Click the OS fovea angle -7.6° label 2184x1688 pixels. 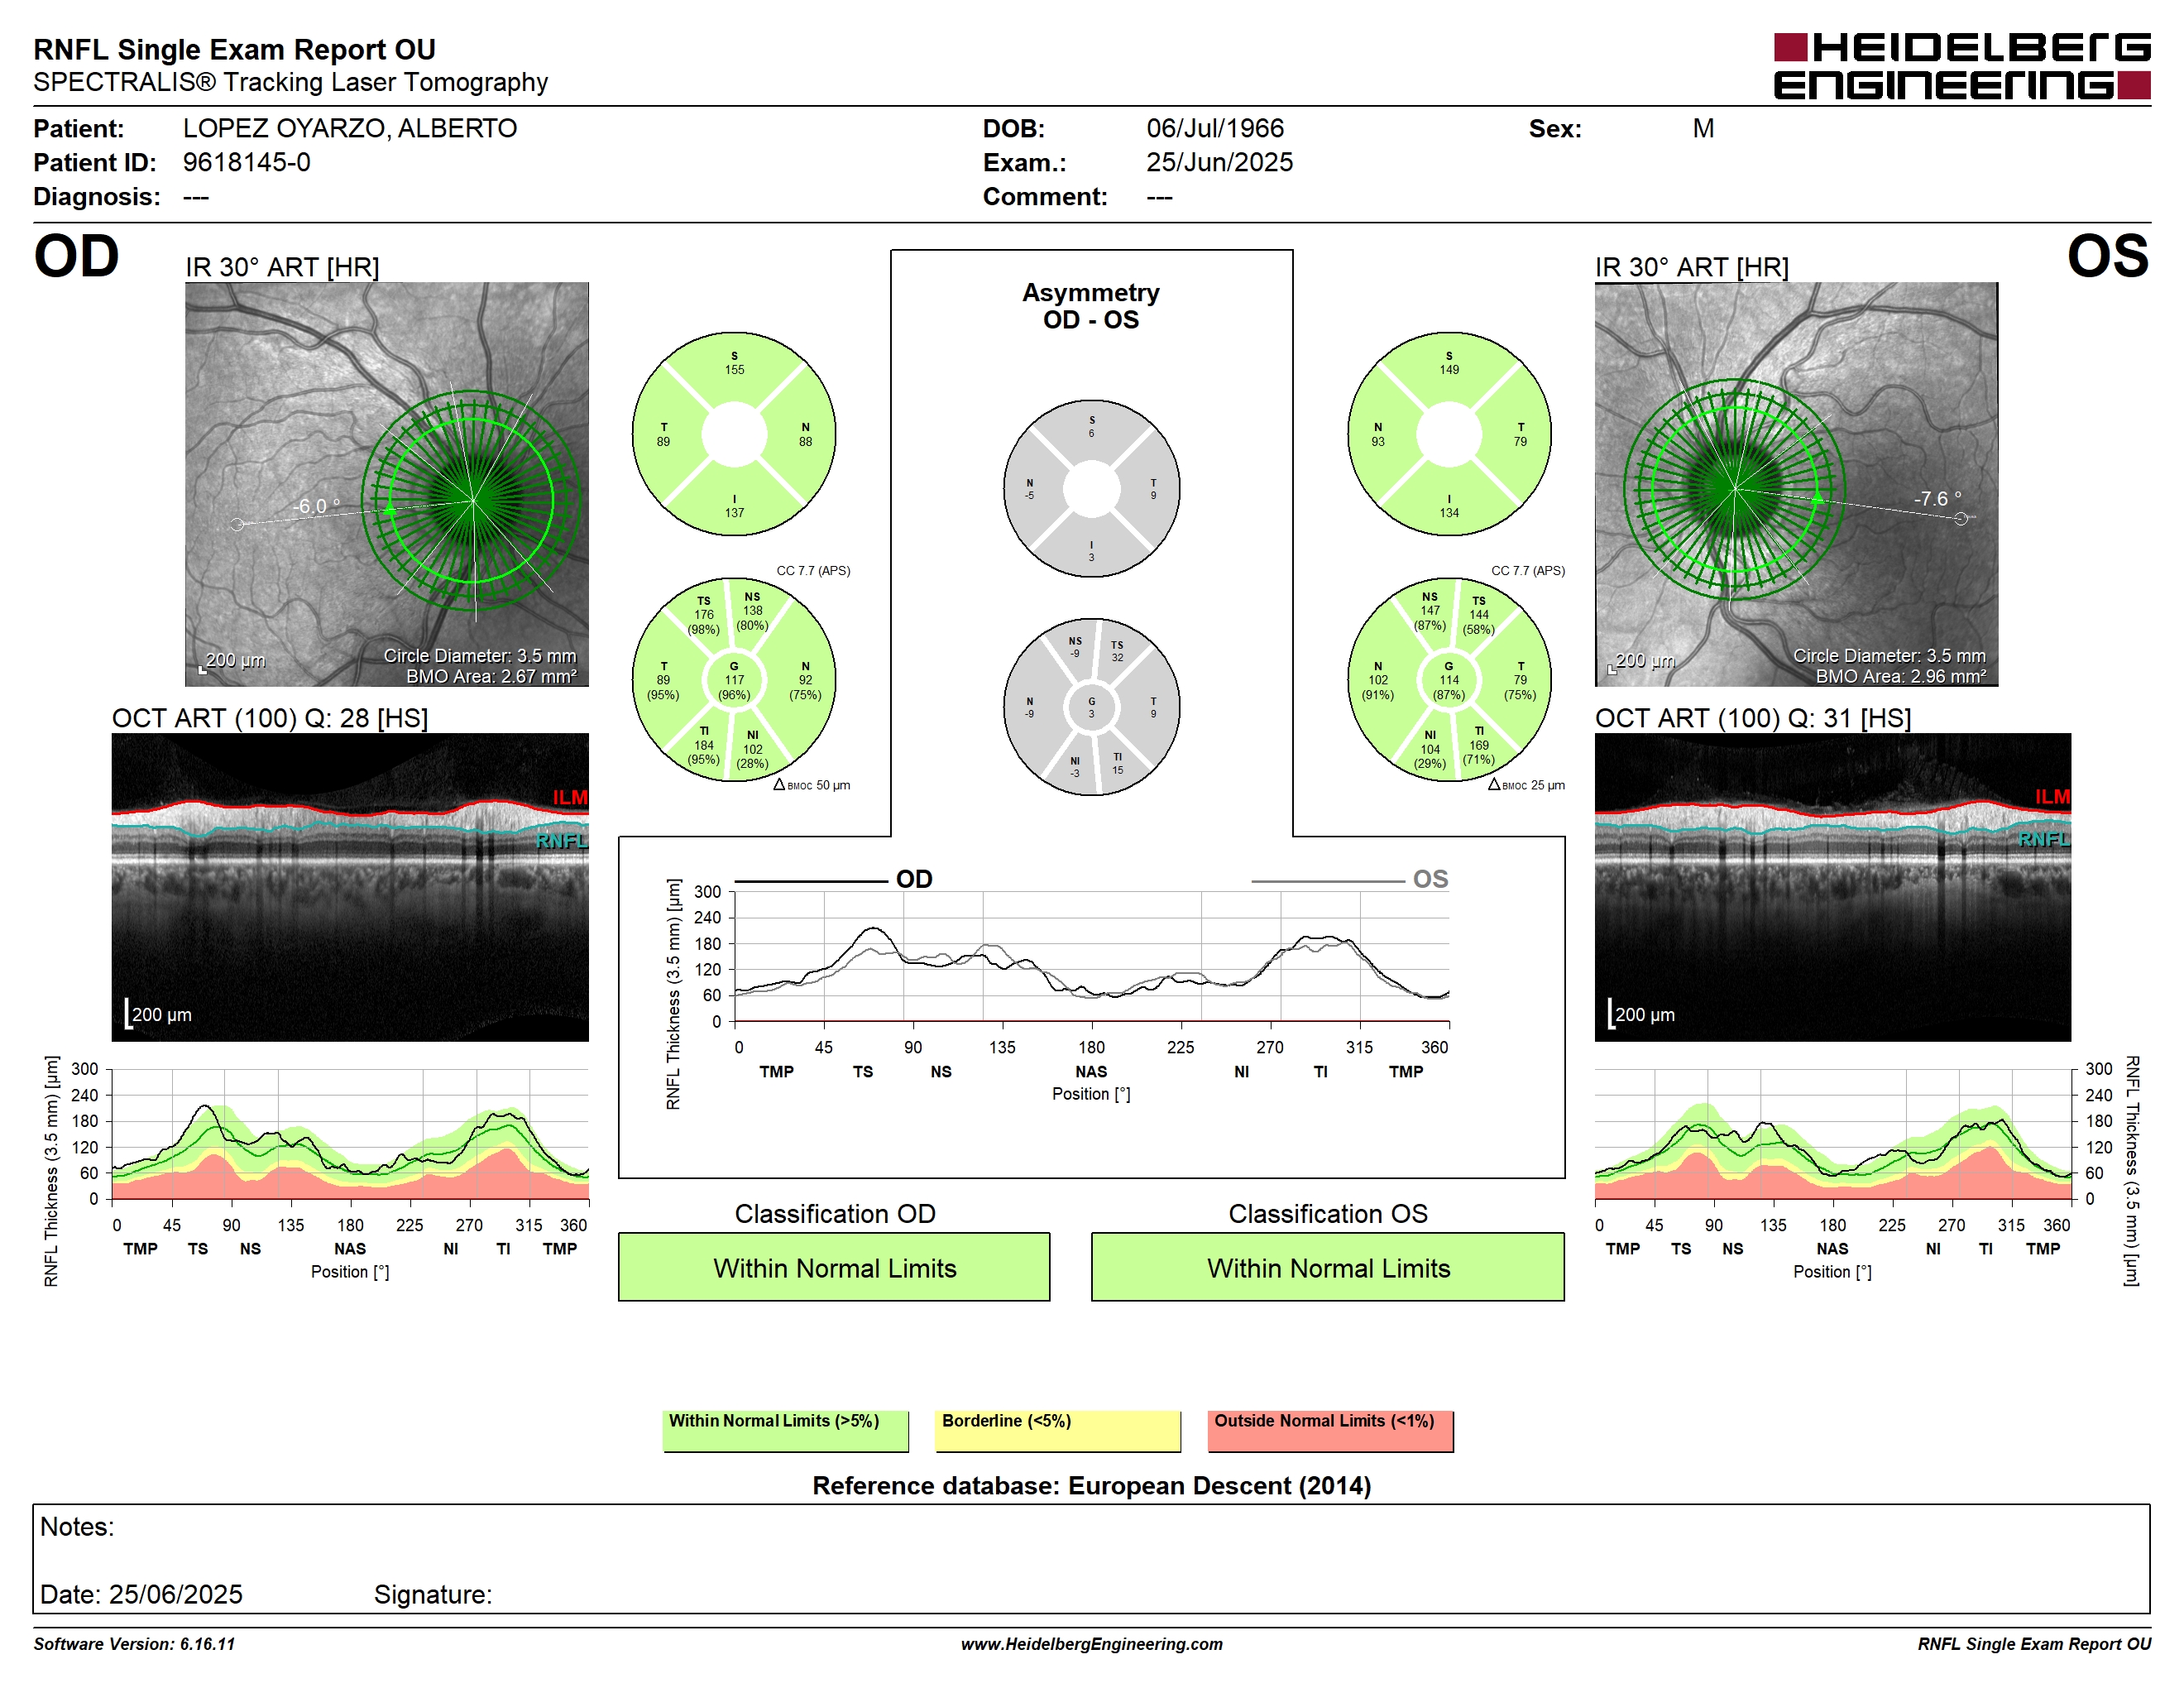click(1938, 498)
